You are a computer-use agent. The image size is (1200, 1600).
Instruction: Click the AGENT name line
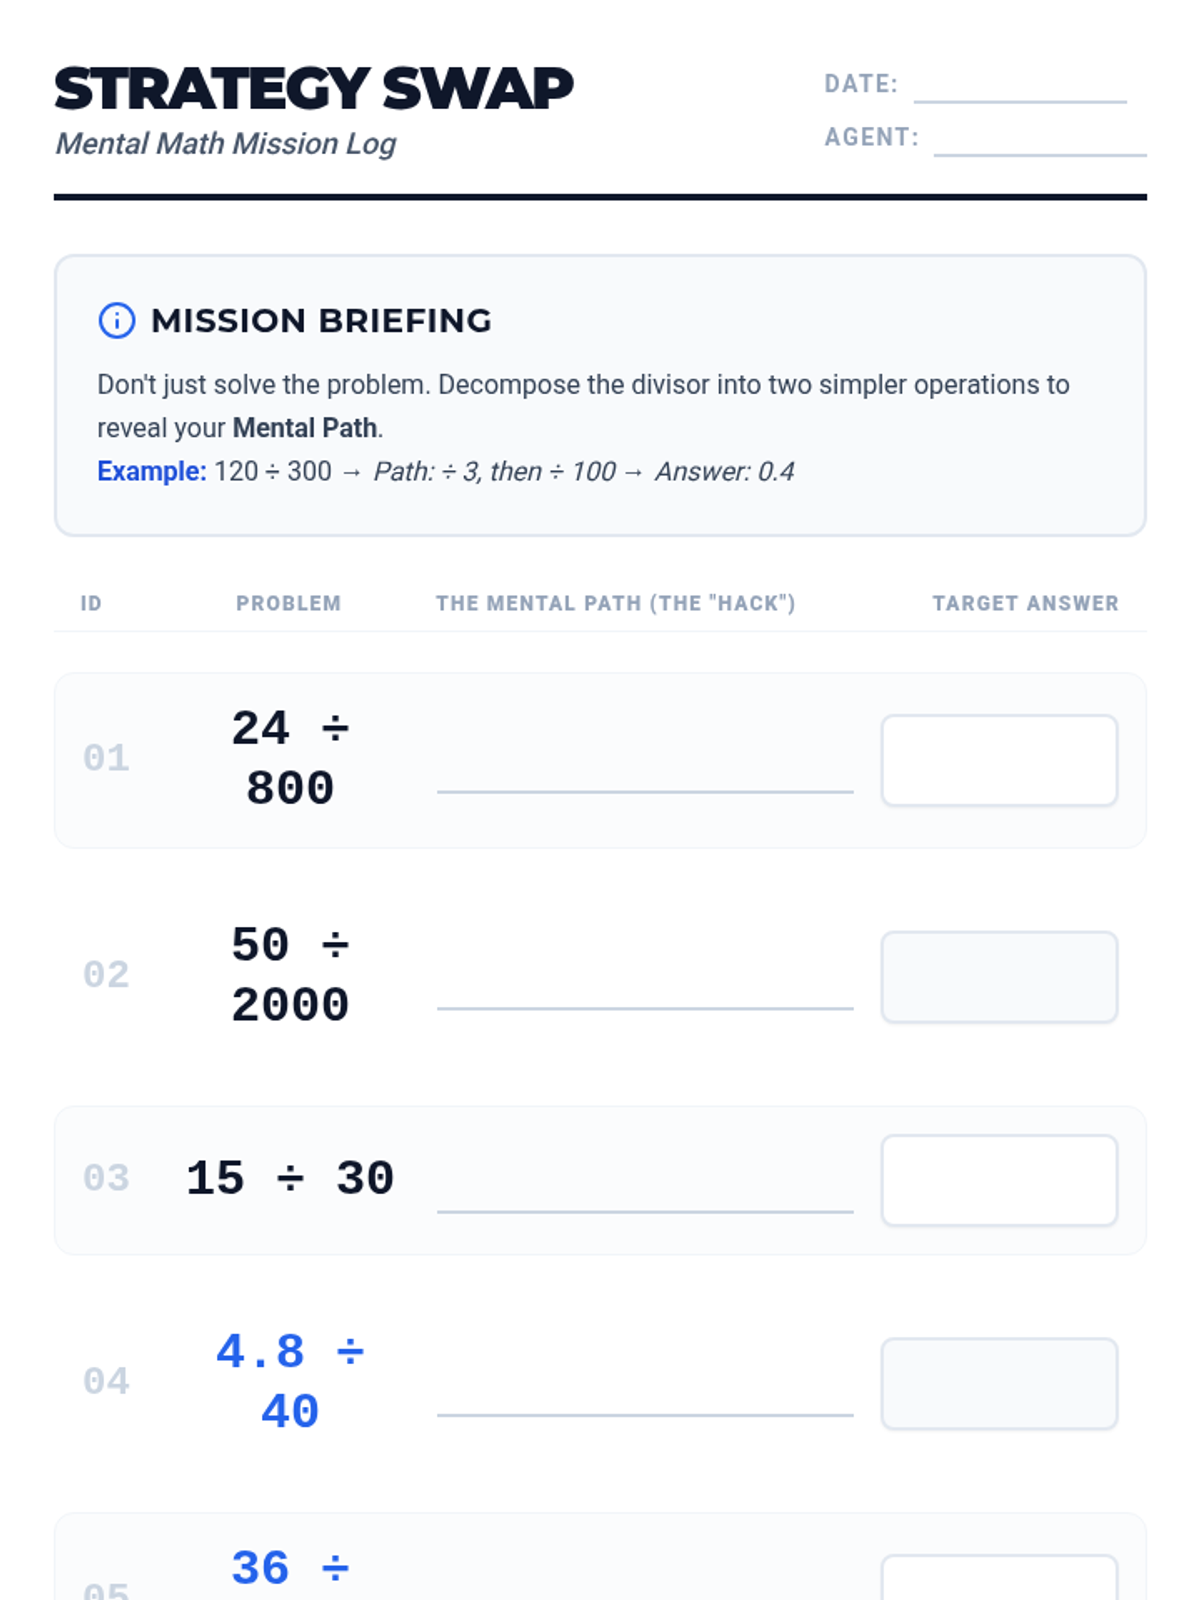[x=1040, y=154]
